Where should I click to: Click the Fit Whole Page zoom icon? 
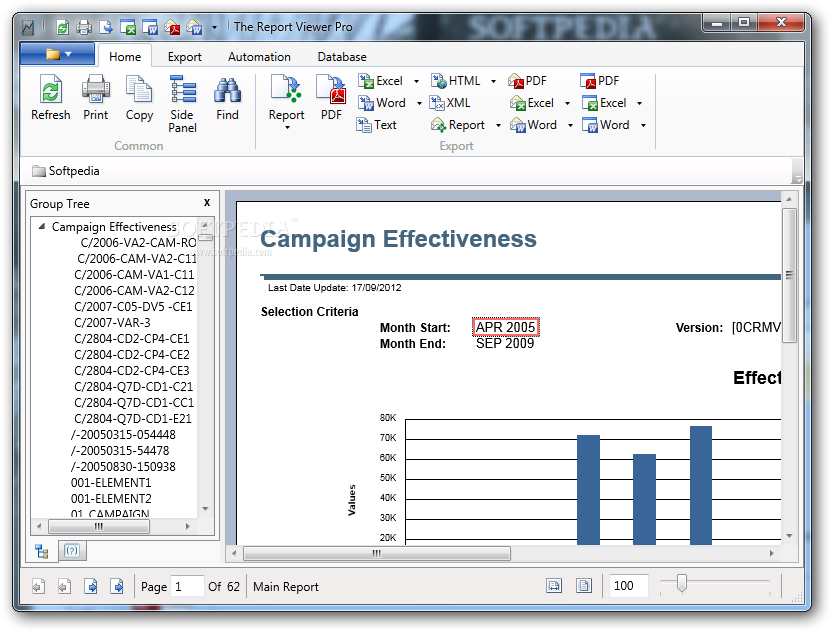pyautogui.click(x=584, y=586)
